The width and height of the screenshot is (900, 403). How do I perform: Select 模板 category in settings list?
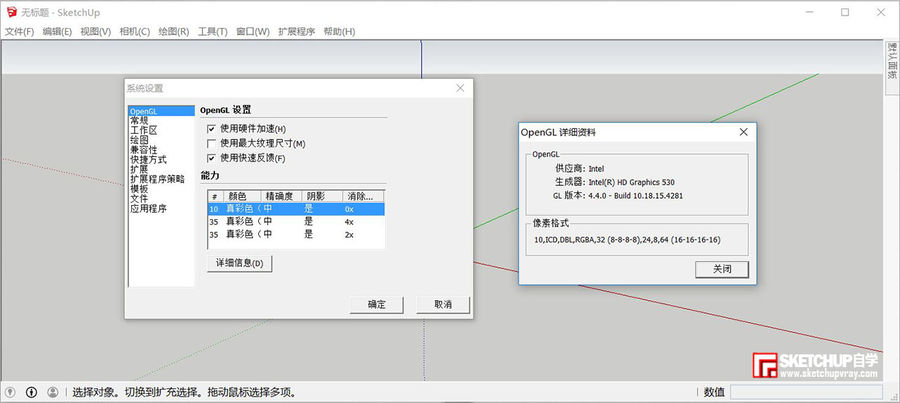(162, 189)
